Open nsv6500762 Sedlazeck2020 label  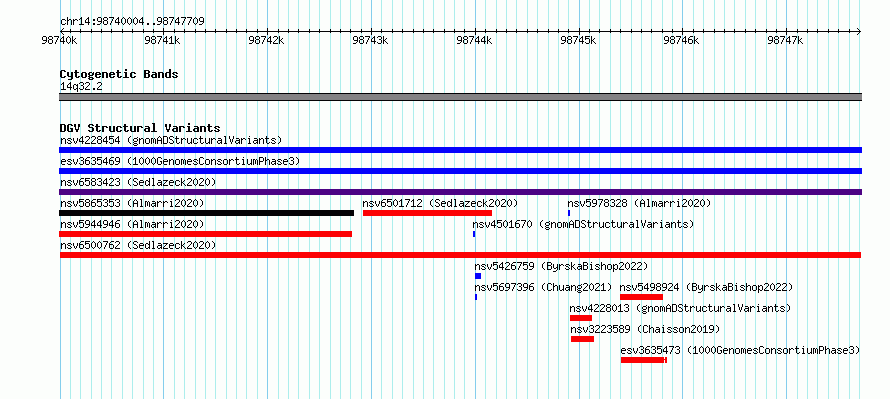(x=138, y=245)
